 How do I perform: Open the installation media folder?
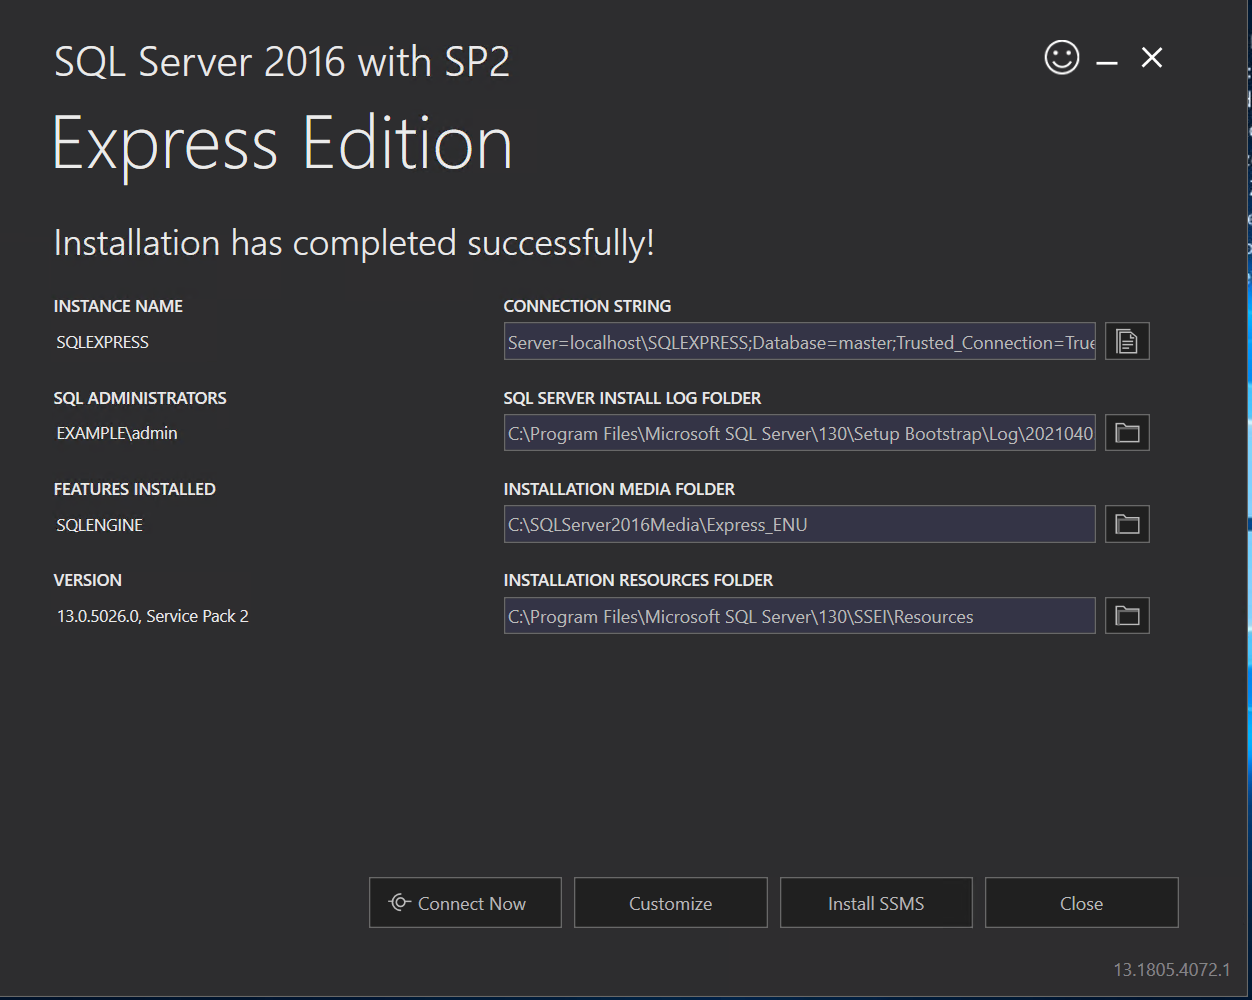click(1127, 524)
